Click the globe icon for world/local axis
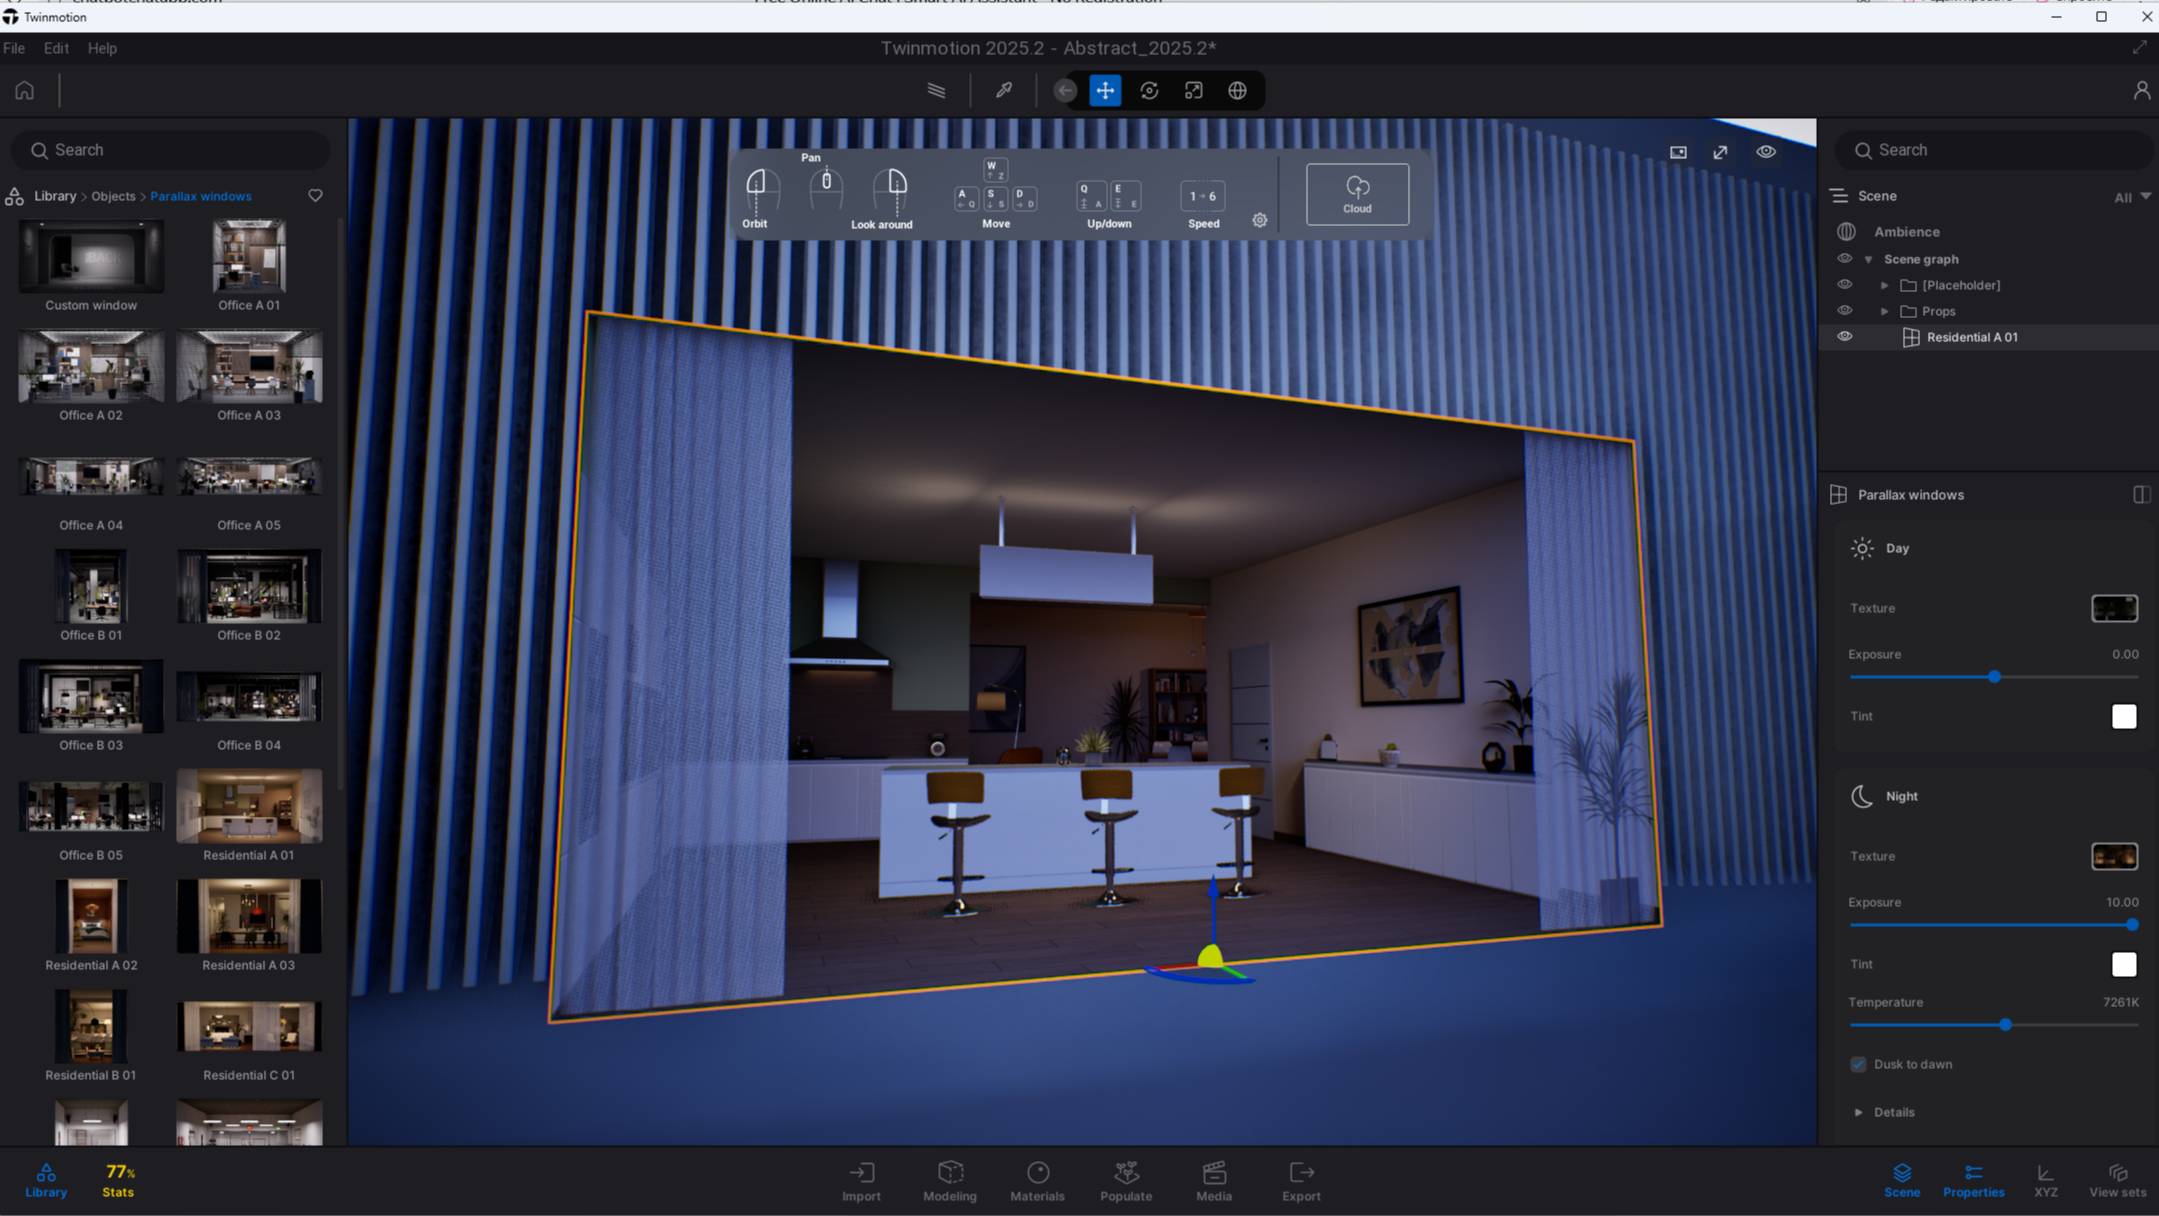 [x=1237, y=91]
